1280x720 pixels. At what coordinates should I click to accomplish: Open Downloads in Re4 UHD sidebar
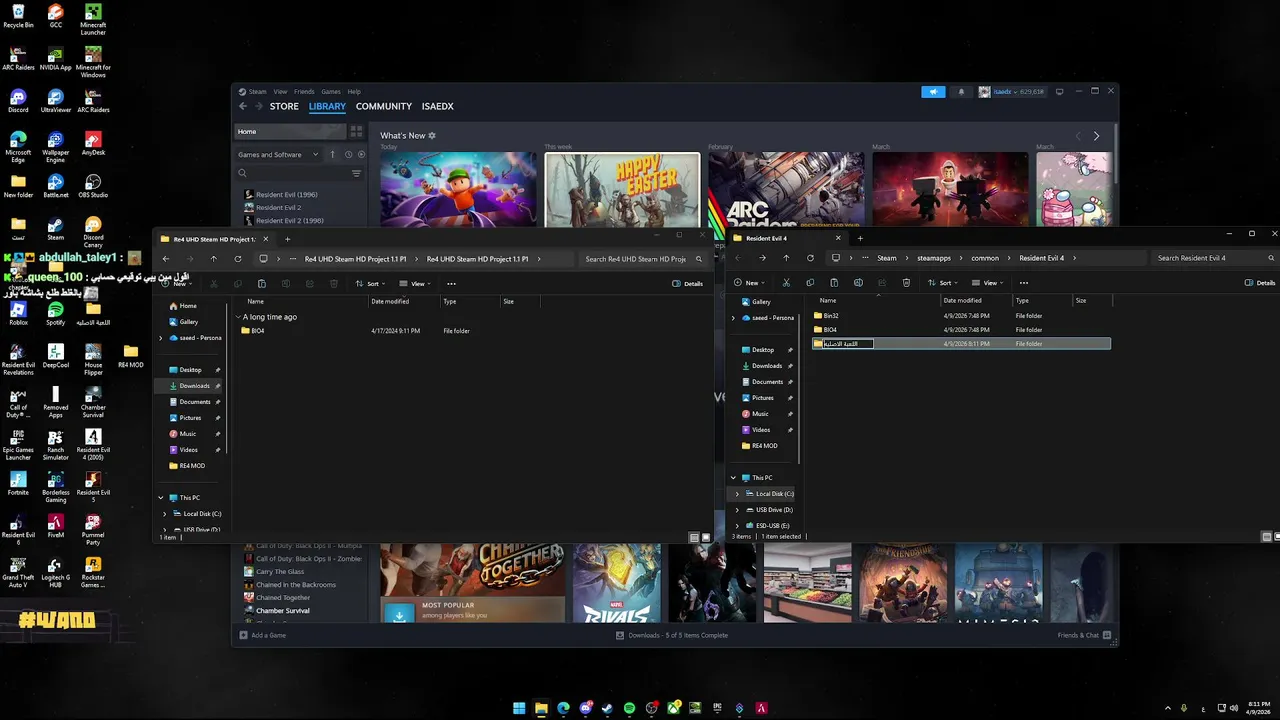pos(195,386)
